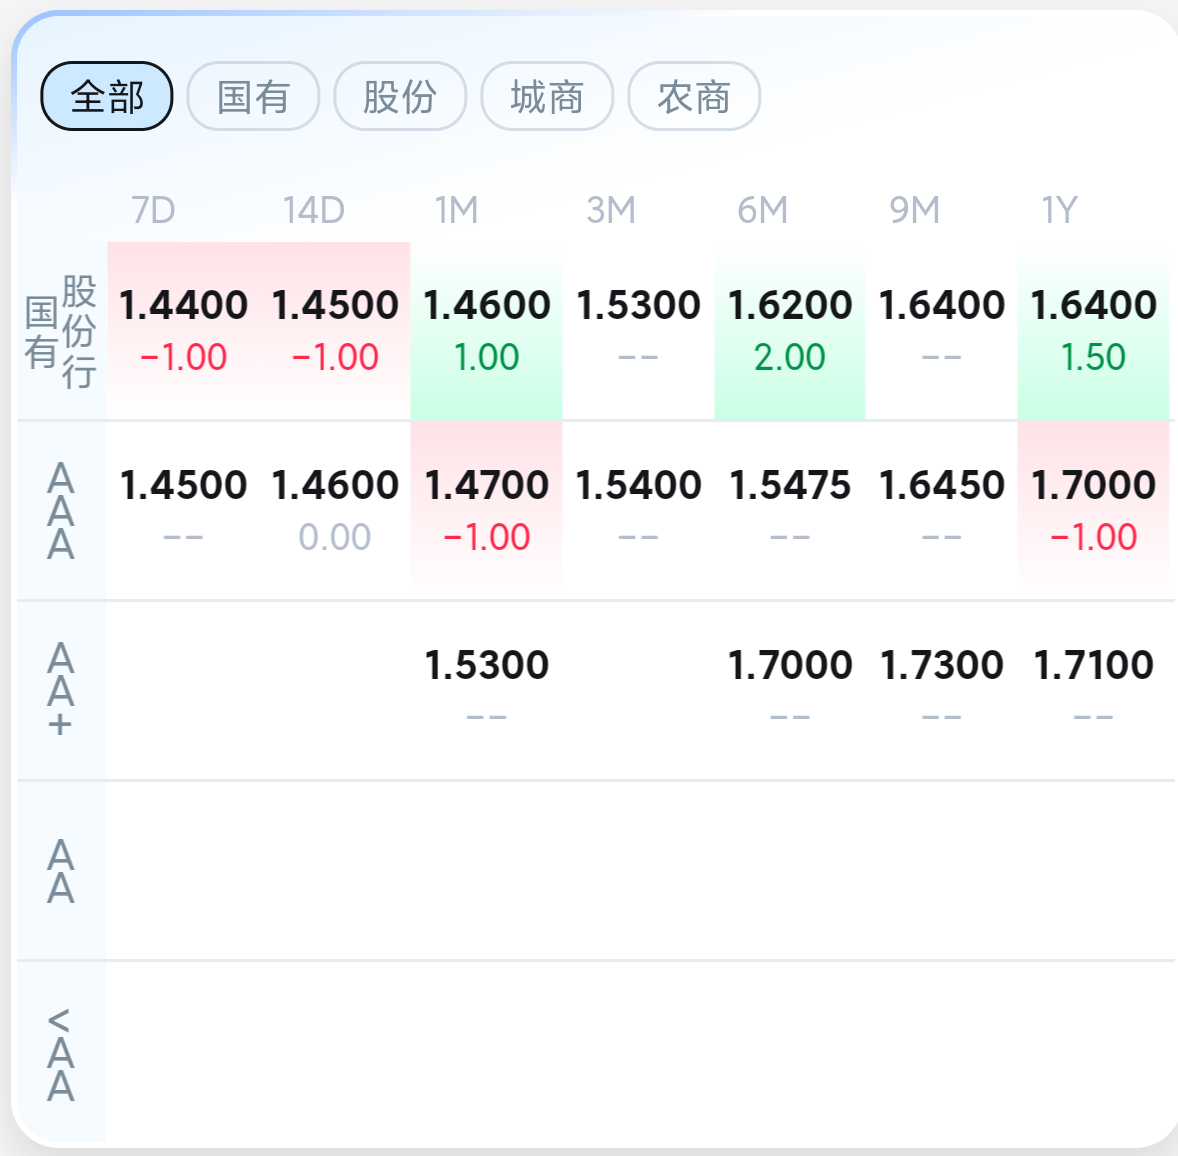Click the 7D column header

pos(153,210)
